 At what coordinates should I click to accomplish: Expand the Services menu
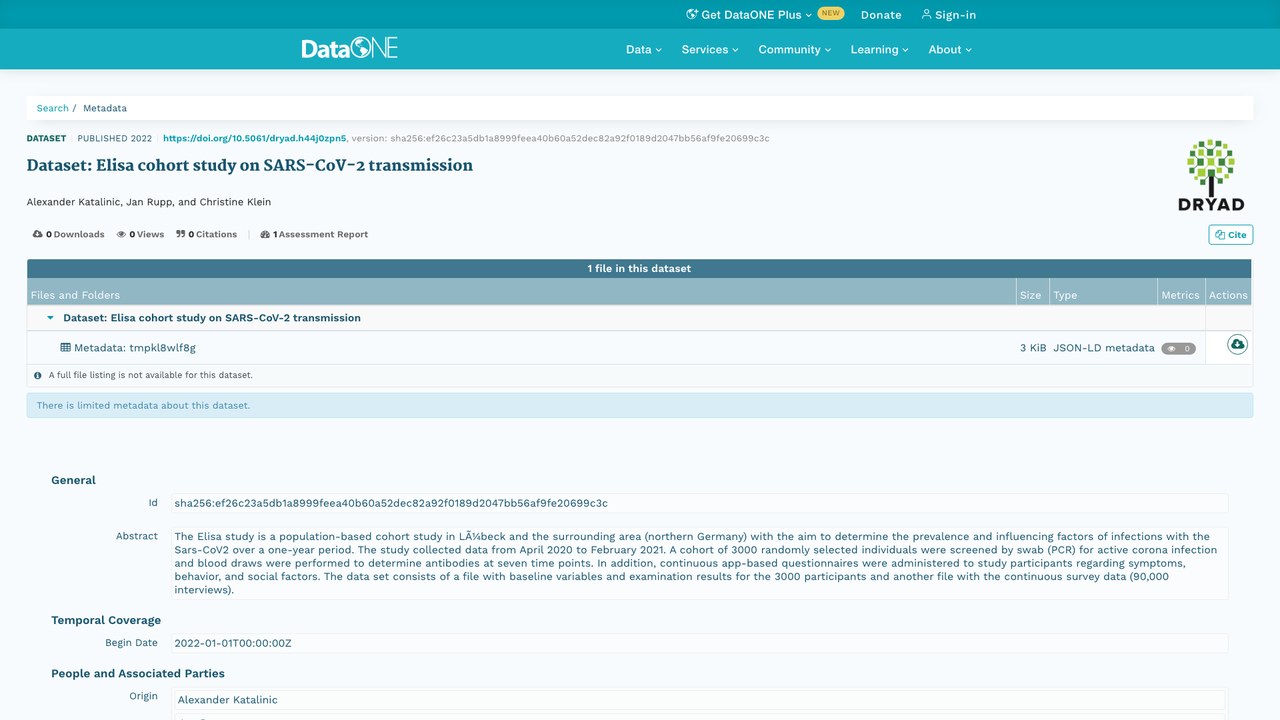[710, 49]
